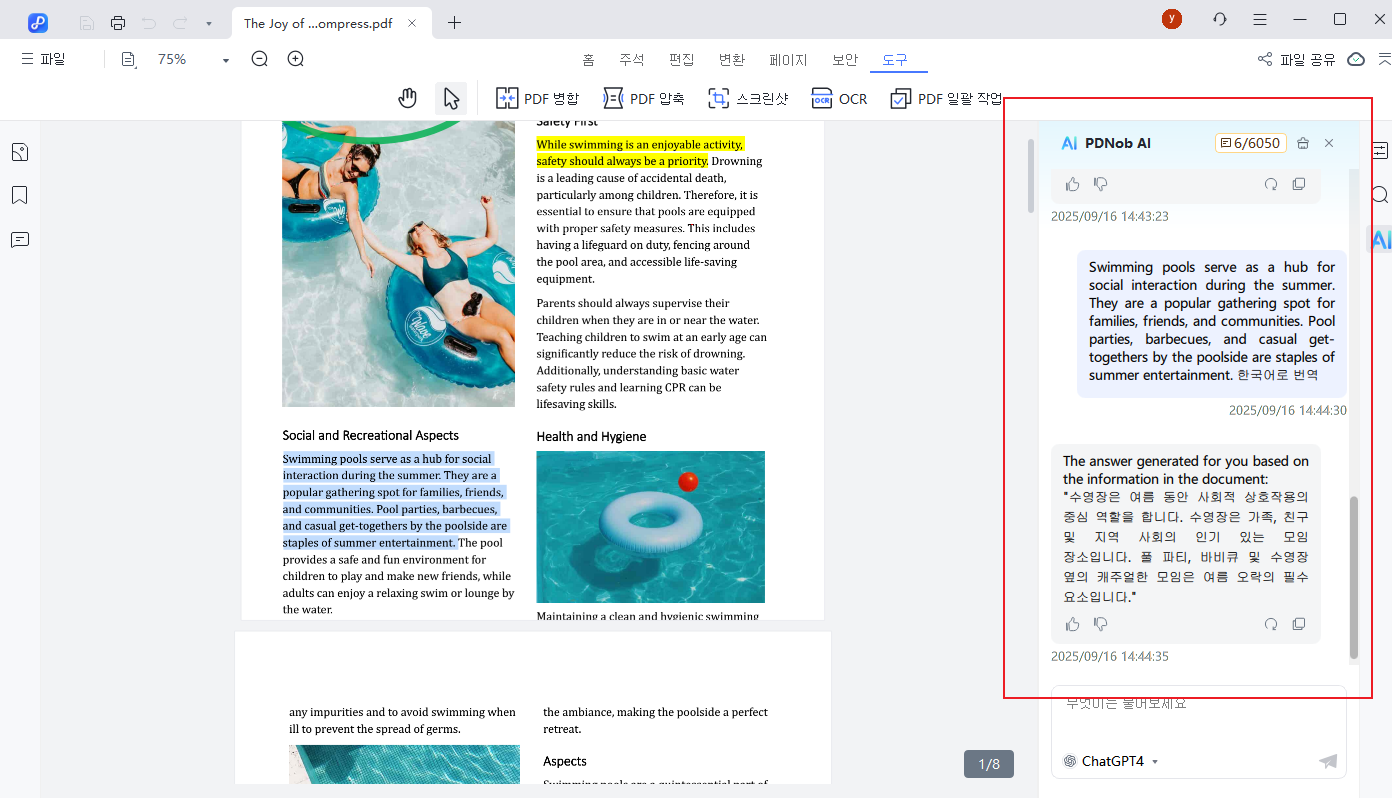
Task: Start the 스크린샷 screenshot tool
Action: (748, 98)
